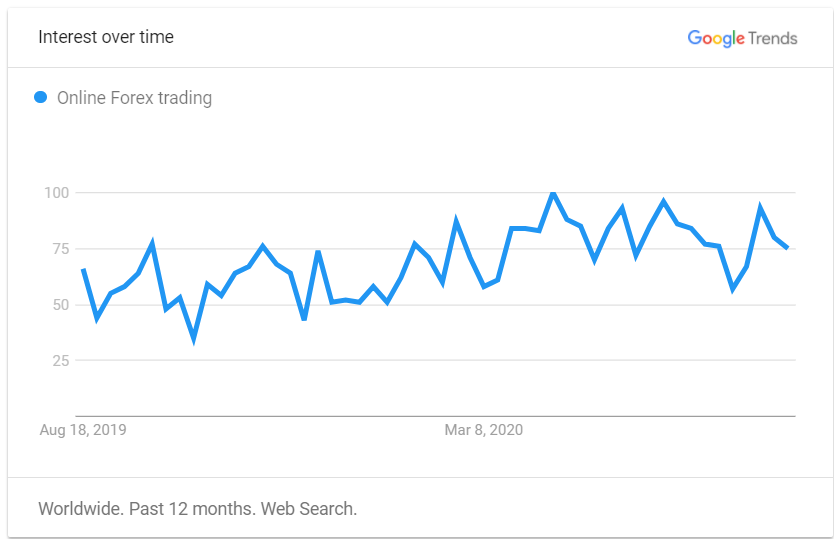Click the 100 y-axis label
The width and height of the screenshot is (834, 539).
pyautogui.click(x=56, y=193)
